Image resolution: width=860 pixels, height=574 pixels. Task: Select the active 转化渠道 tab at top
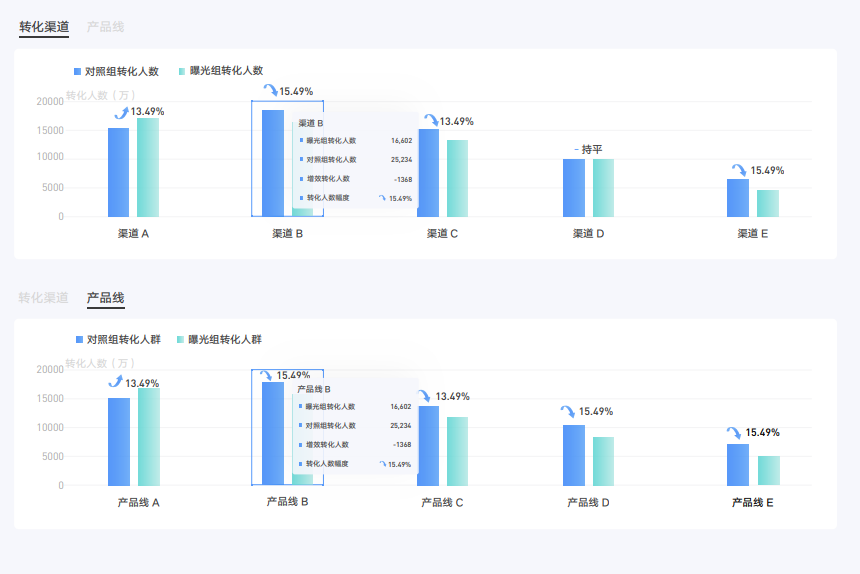point(44,27)
